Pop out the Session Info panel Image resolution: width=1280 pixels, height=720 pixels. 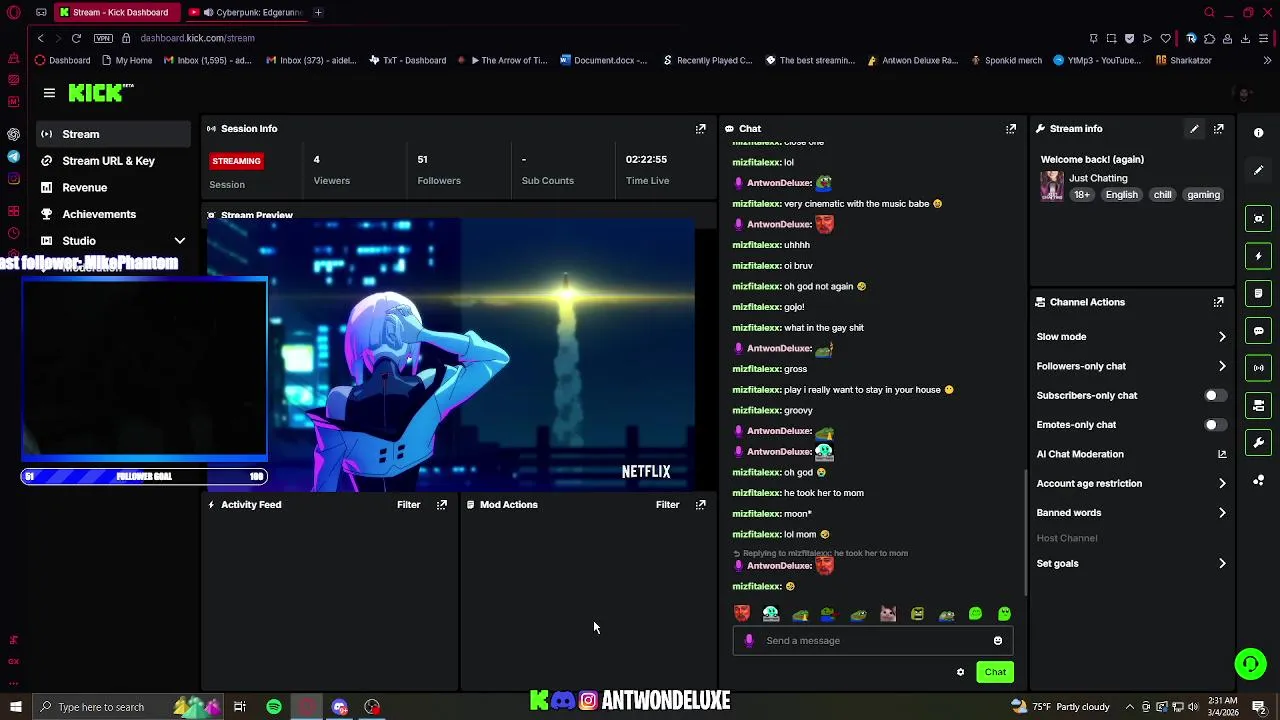click(x=701, y=129)
